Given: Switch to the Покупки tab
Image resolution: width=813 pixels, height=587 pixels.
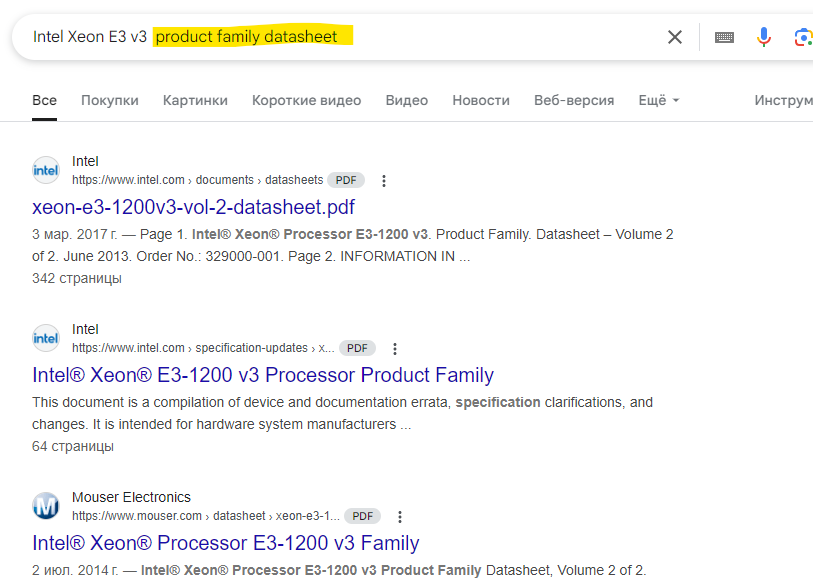Looking at the screenshot, I should tap(110, 100).
